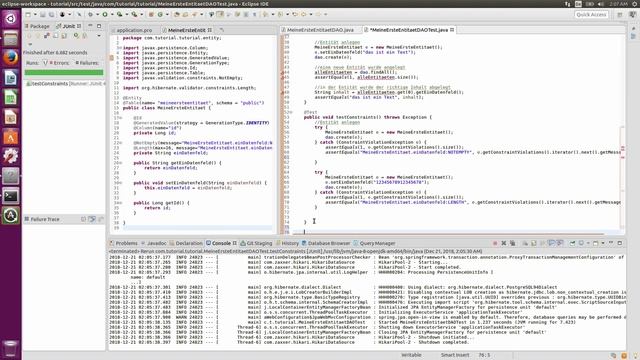Minimize the JUnit view panel
This screenshot has height=360, width=640.
(x=90, y=26)
